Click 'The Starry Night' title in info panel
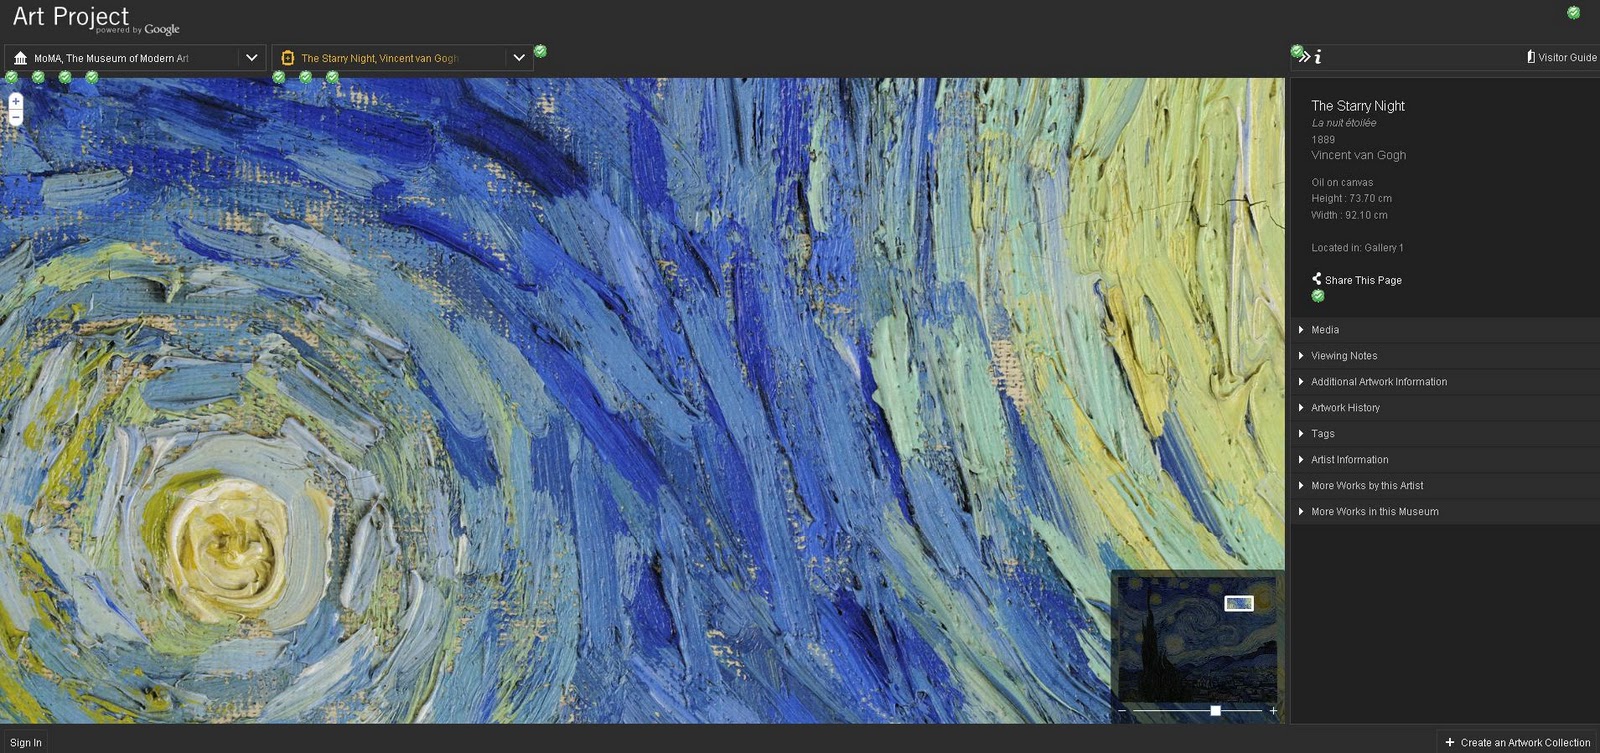This screenshot has width=1600, height=753. [1357, 106]
